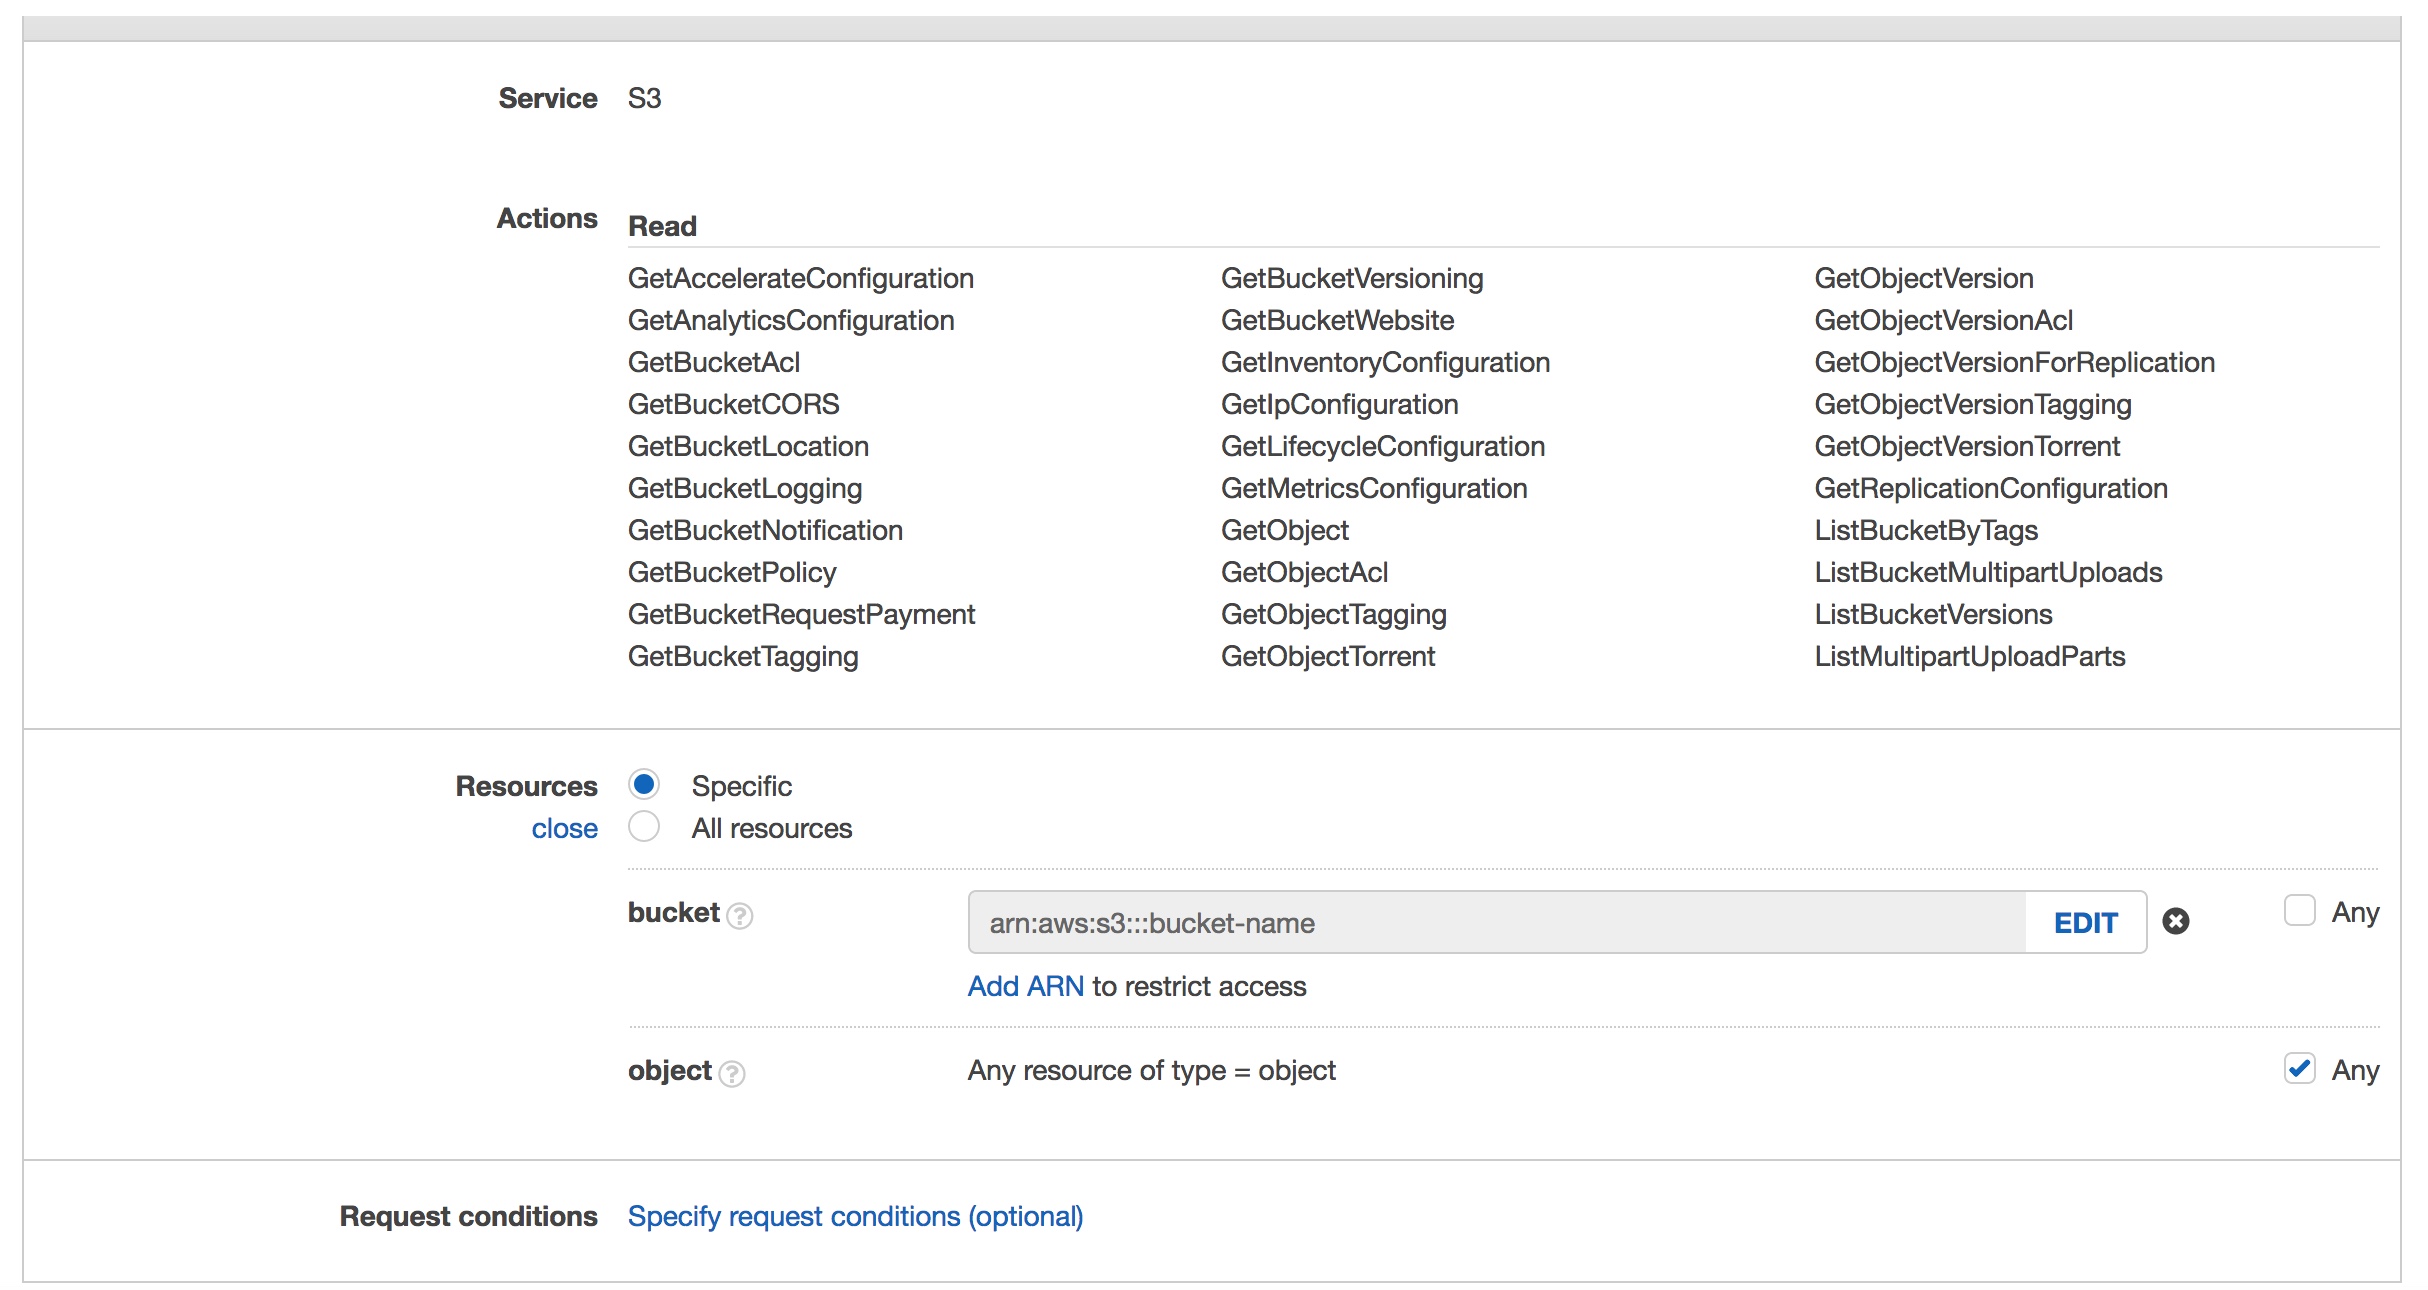
Task: Click the GetObjectVersionAcl action
Action: coord(1943,320)
